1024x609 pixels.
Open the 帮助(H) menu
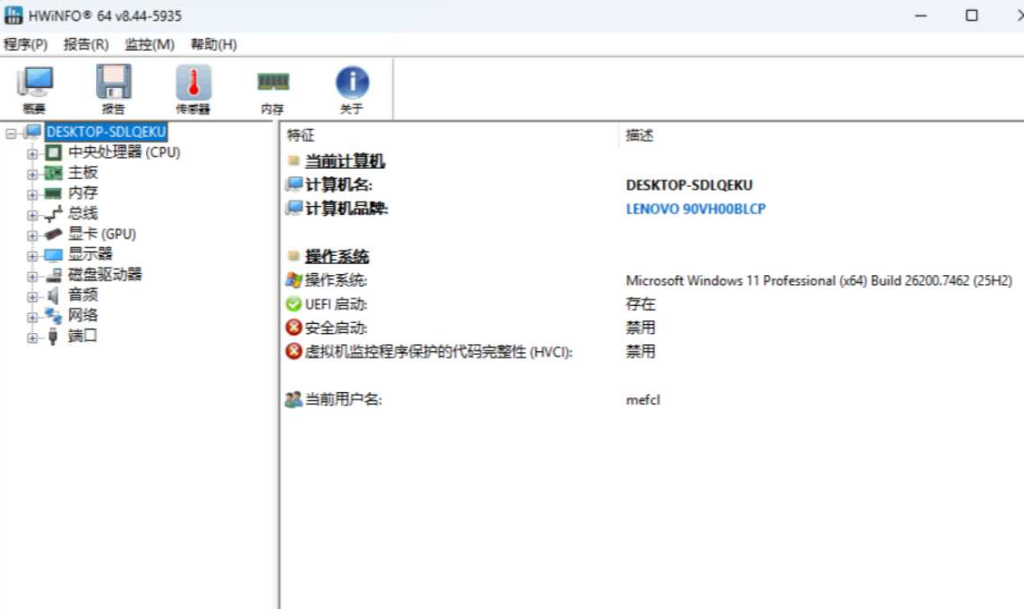pyautogui.click(x=214, y=44)
